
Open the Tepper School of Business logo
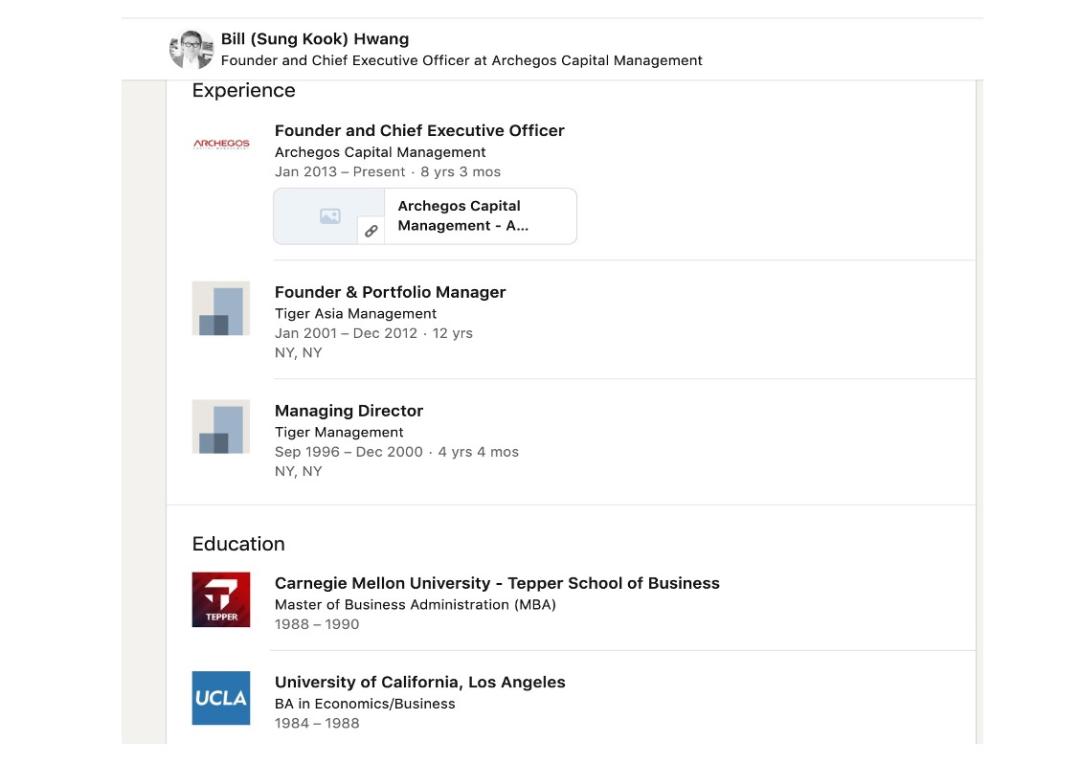[x=221, y=599]
